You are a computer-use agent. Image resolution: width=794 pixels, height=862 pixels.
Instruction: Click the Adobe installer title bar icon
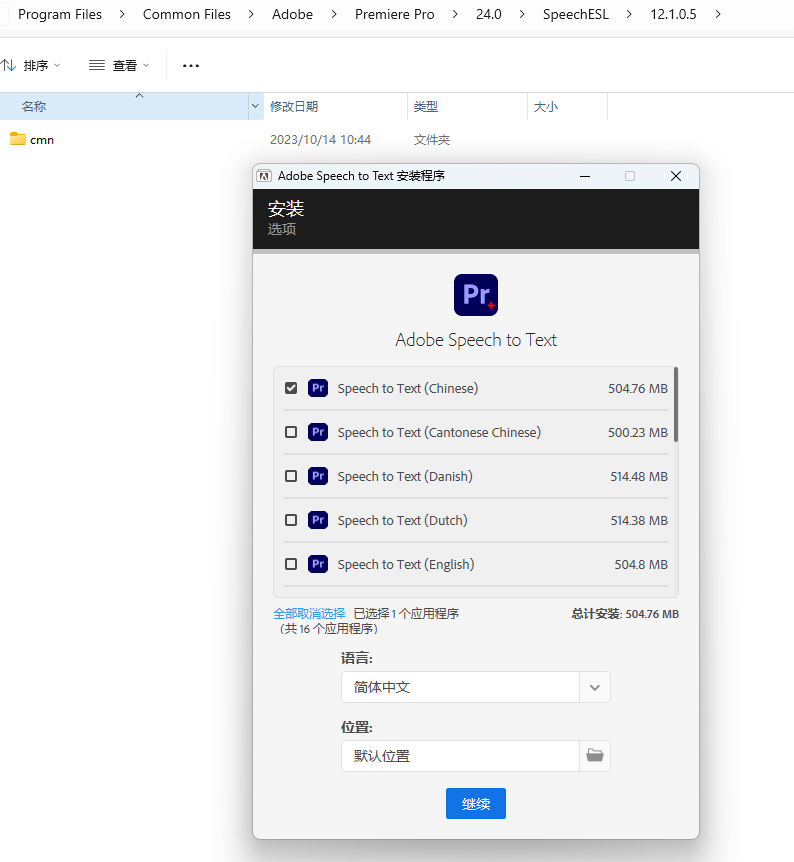(264, 176)
